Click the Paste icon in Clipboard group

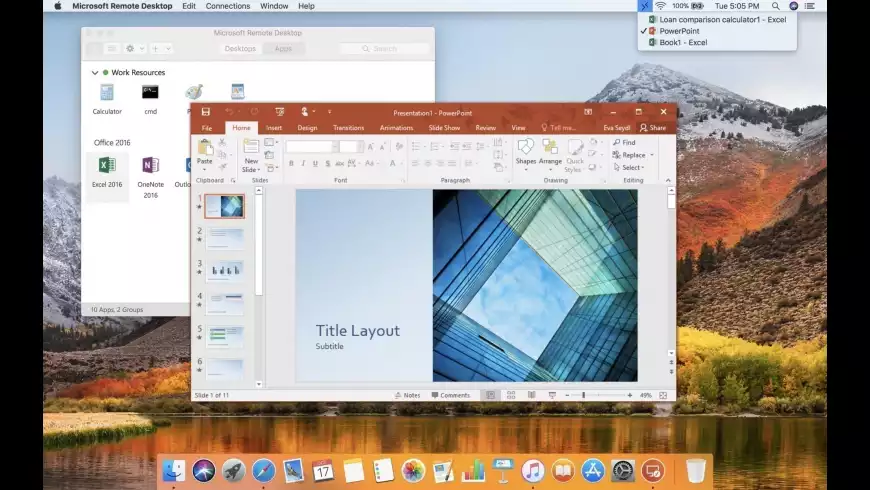(205, 149)
